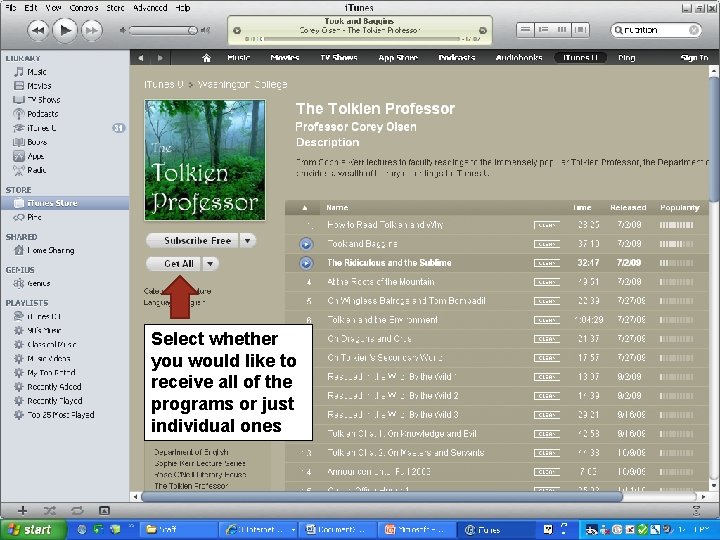
Task: Switch to Cover Flow view button
Action: 580,30
